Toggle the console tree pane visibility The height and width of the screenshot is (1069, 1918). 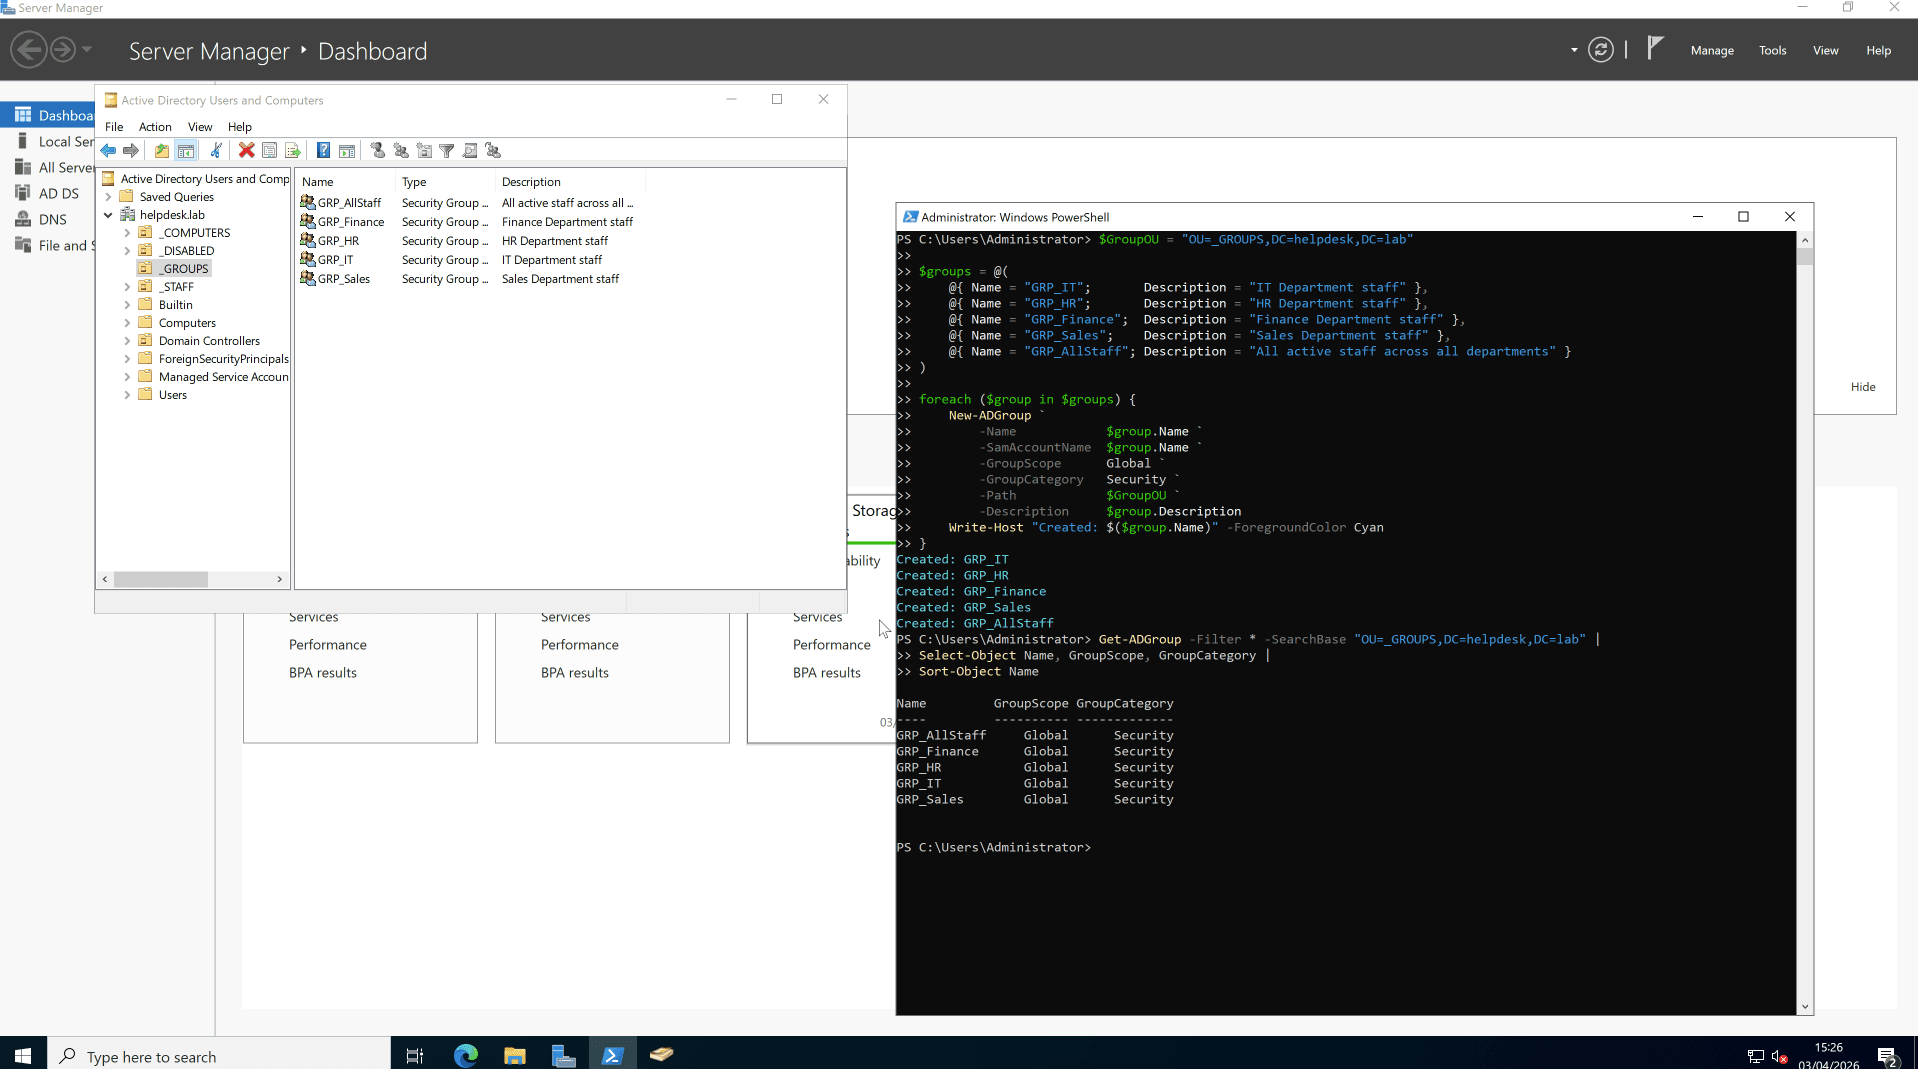point(187,150)
